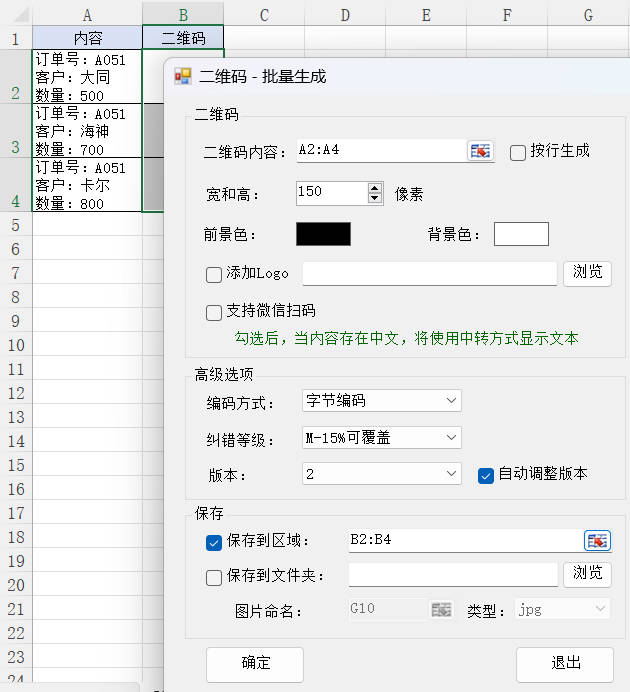Click range selector icon for 保存到区域
Screen dimensions: 630x692
pos(597,541)
